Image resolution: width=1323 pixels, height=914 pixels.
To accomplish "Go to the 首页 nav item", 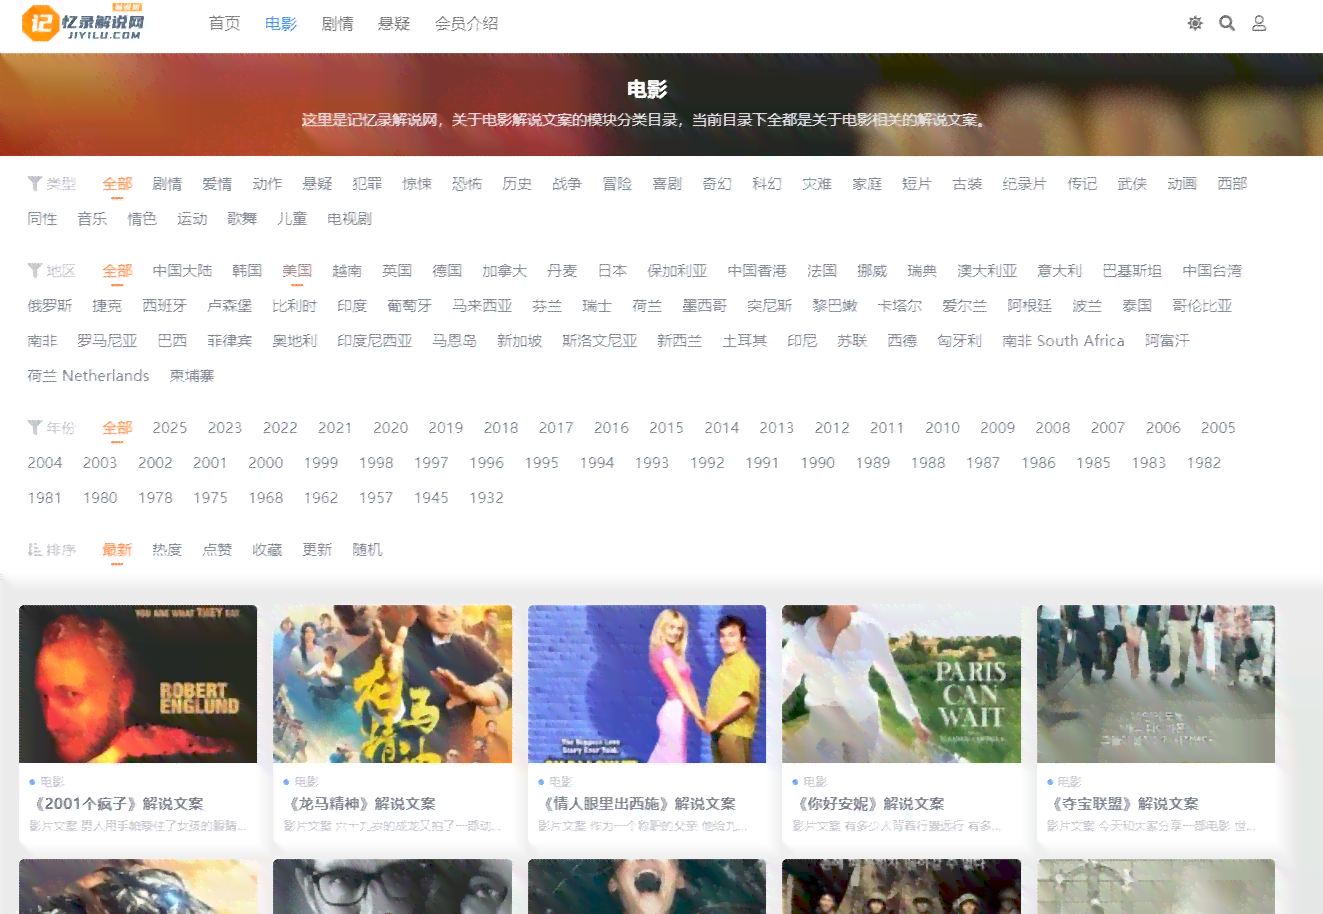I will click(224, 23).
